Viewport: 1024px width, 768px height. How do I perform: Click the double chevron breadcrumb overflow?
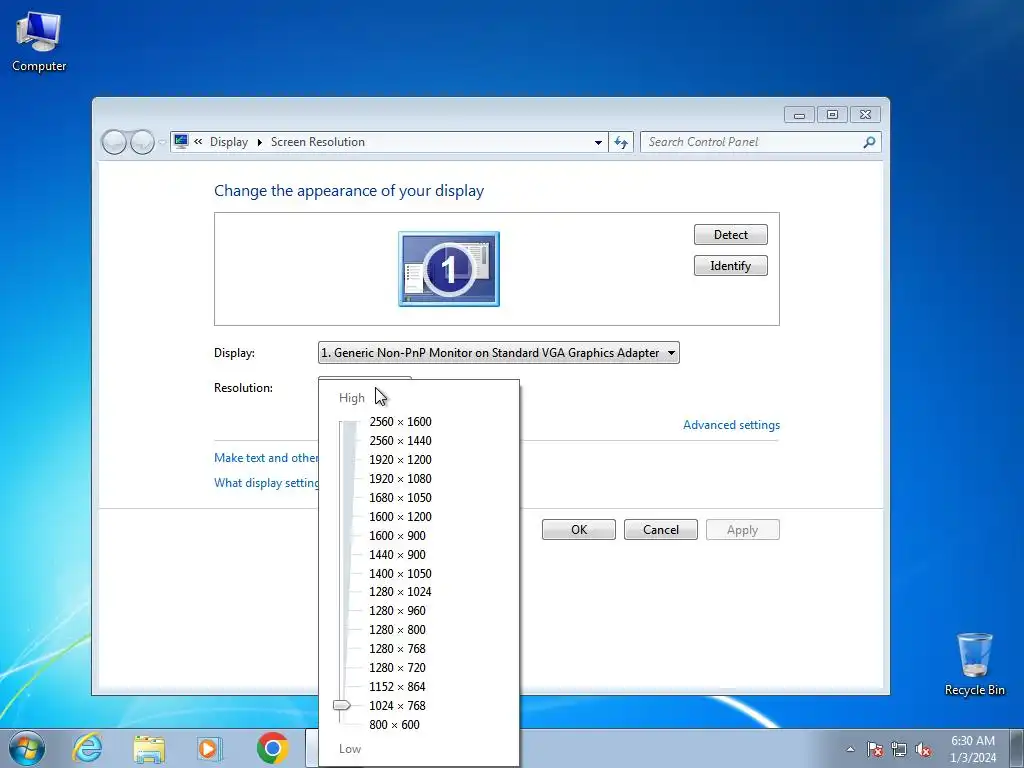click(x=198, y=141)
